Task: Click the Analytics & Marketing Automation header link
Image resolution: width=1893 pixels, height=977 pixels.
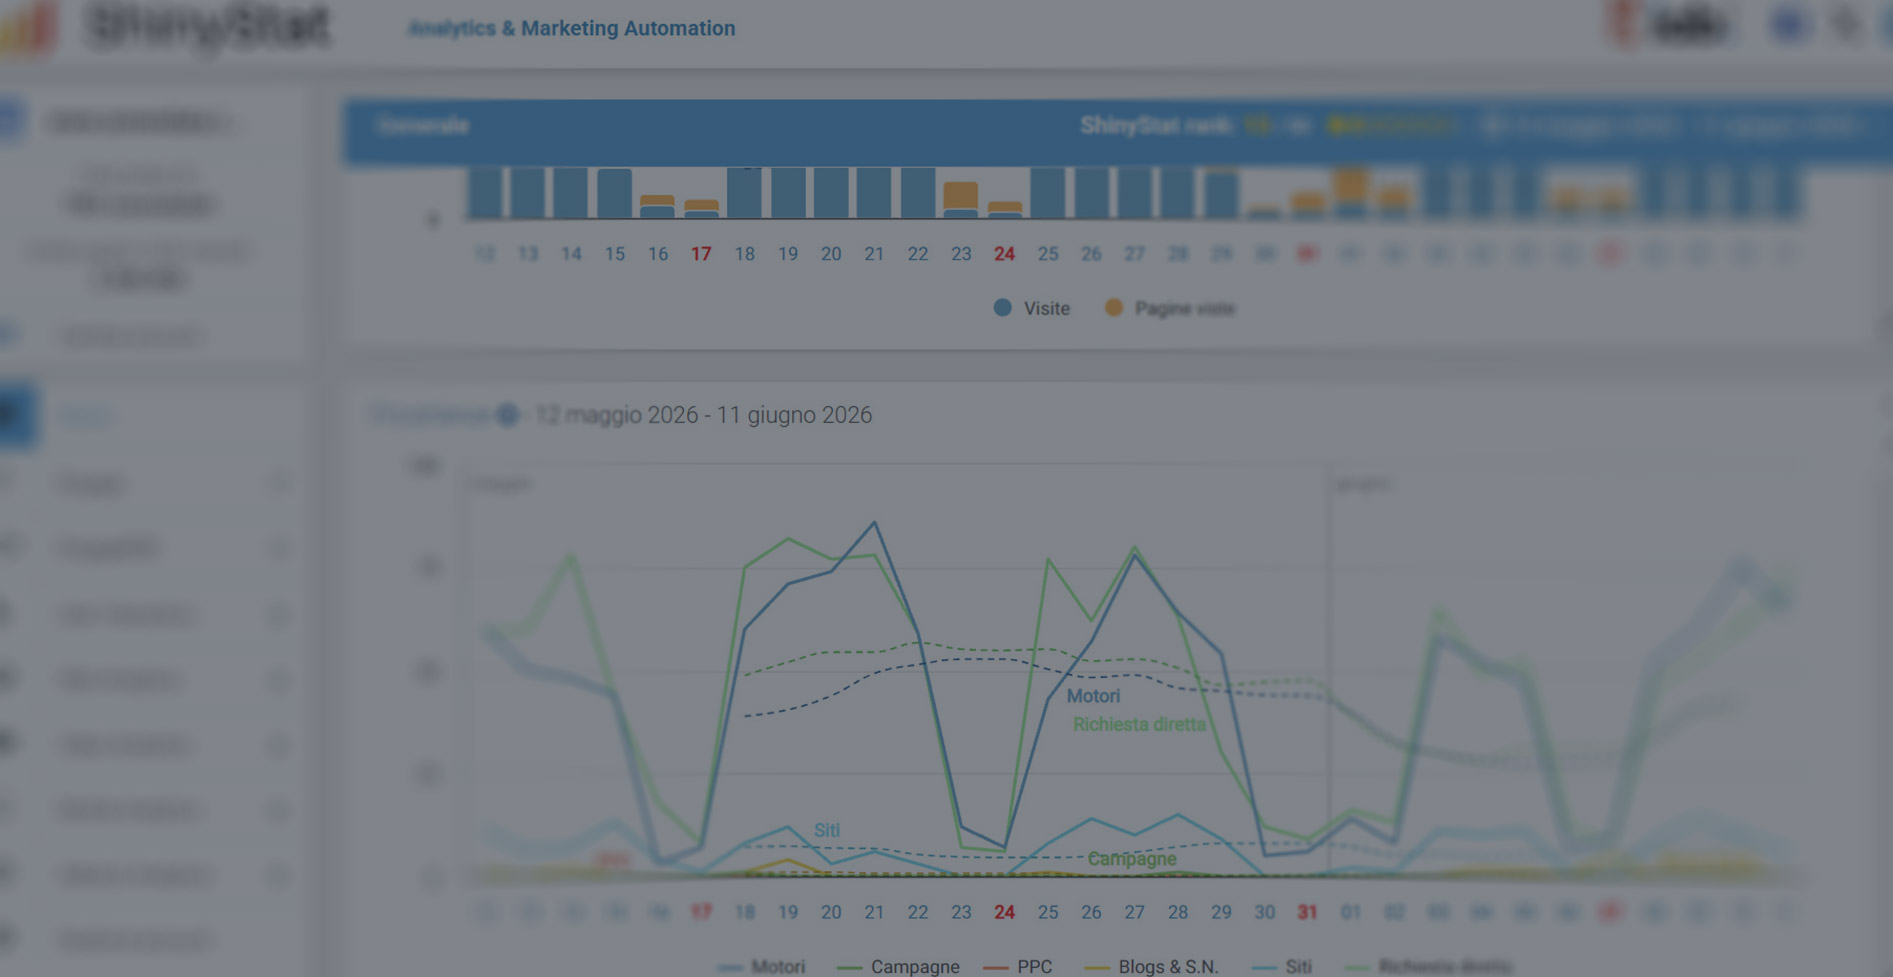Action: click(x=571, y=28)
